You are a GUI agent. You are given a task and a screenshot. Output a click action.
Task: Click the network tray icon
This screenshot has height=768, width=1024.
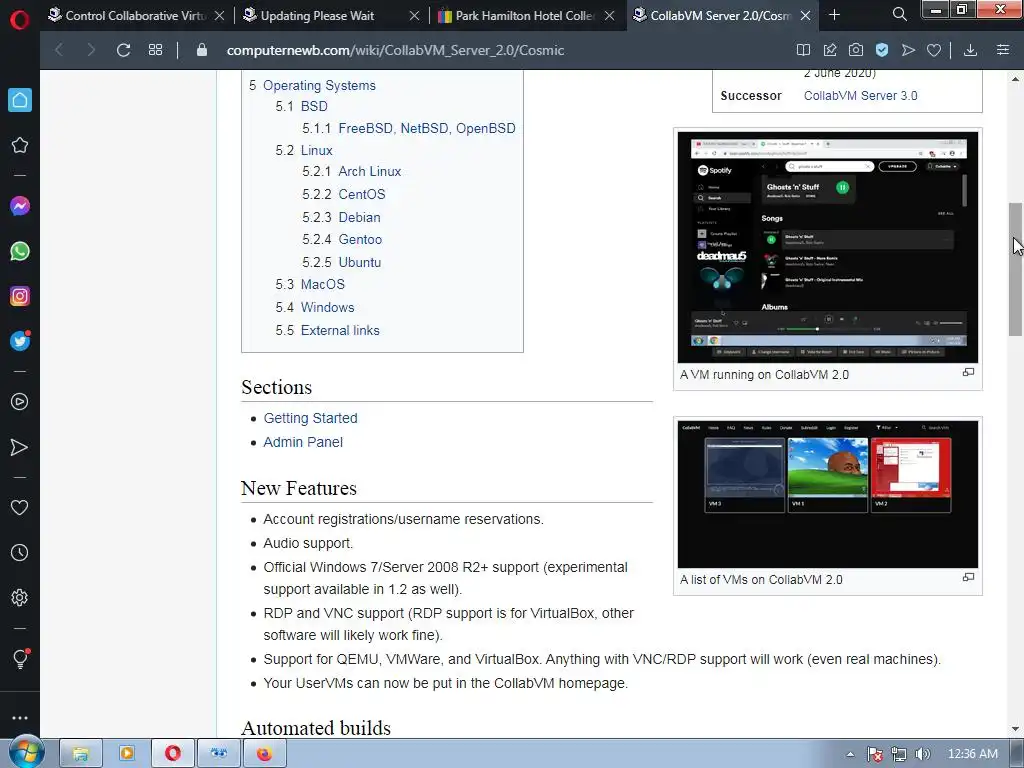pos(899,754)
